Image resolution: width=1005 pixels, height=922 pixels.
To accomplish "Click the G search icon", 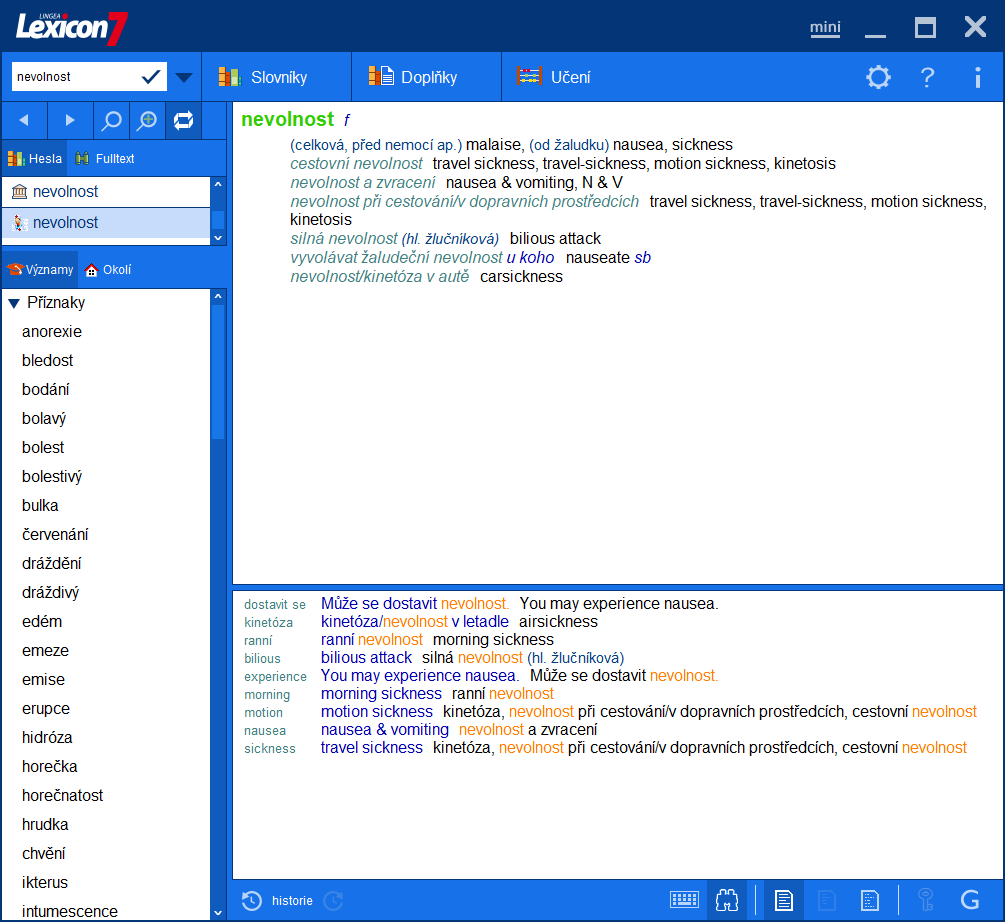I will click(970, 900).
